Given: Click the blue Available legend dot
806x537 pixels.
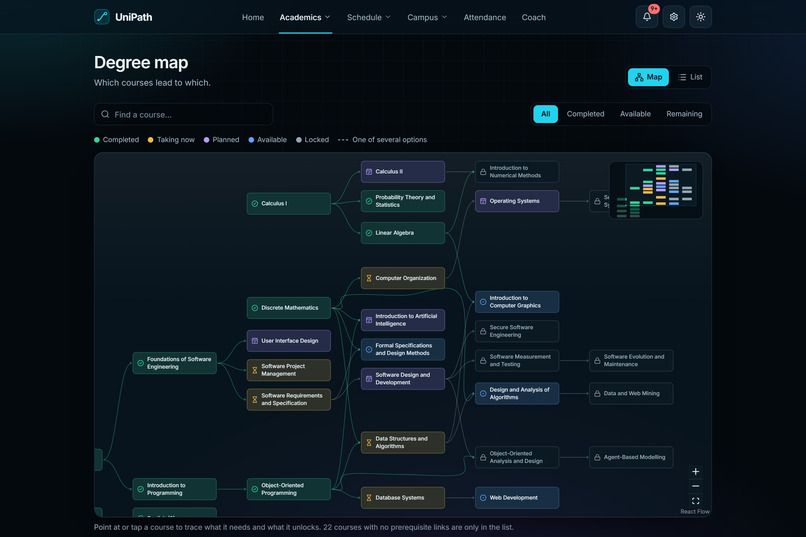Looking at the screenshot, I should pos(251,140).
